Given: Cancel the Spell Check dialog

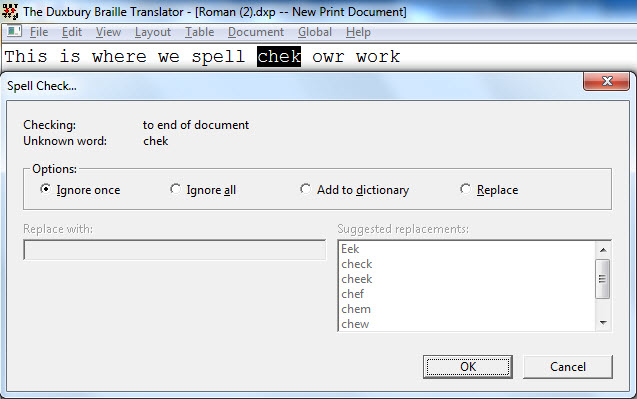Looking at the screenshot, I should pos(568,367).
